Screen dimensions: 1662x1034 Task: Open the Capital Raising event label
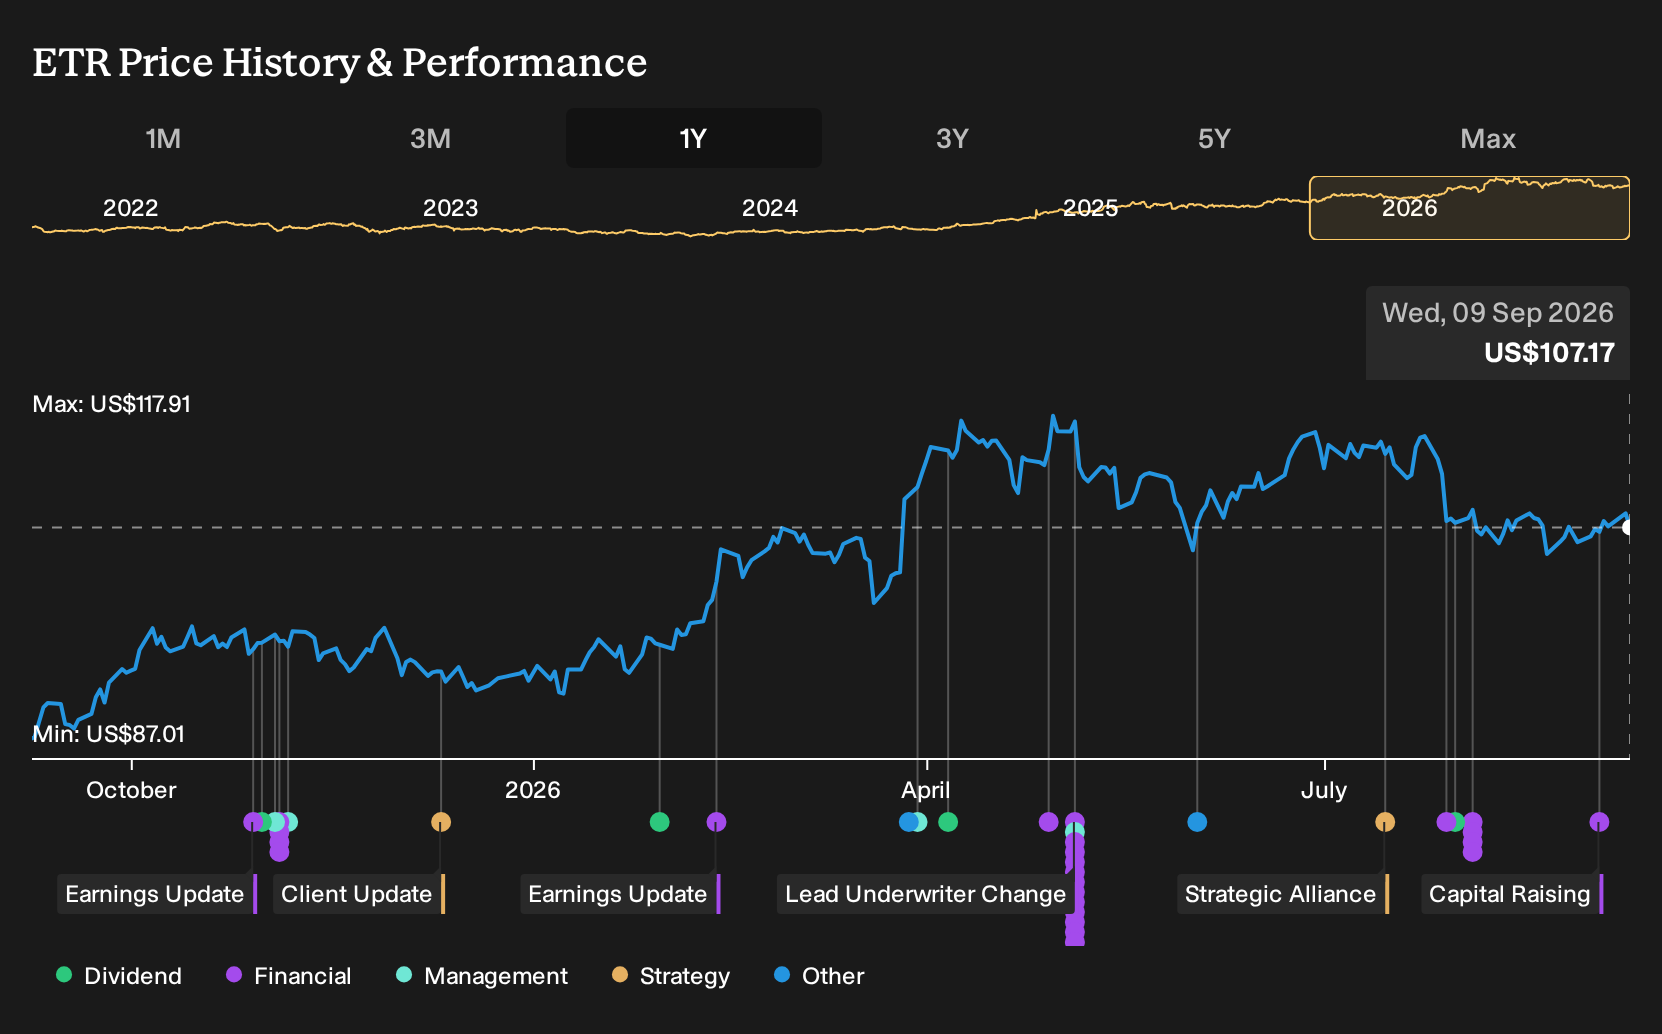1510,894
